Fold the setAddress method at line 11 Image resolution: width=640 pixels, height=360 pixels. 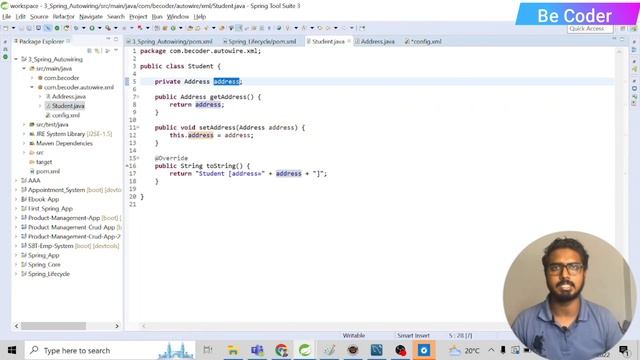[138, 127]
